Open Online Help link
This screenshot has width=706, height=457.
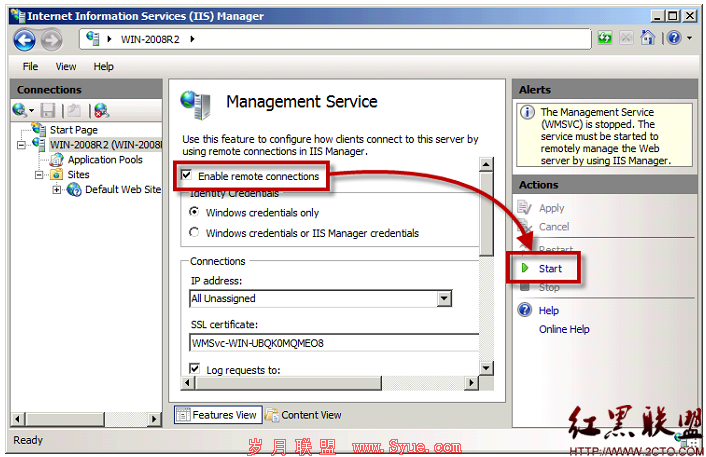pos(564,330)
